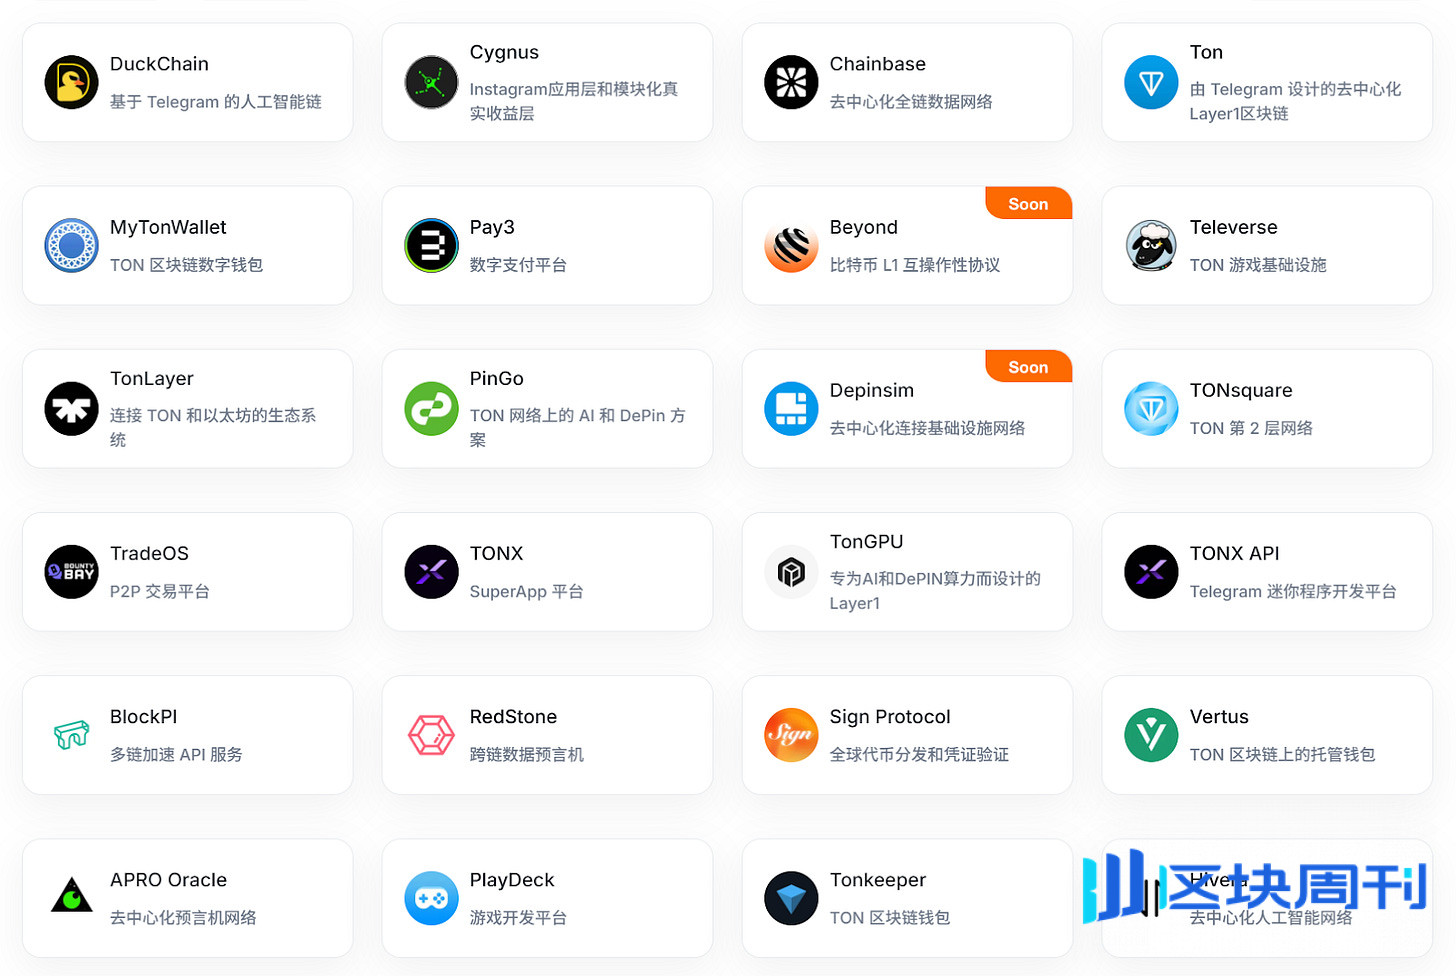Open the MyTonWallet title link
This screenshot has height=976, width=1456.
pyautogui.click(x=168, y=227)
